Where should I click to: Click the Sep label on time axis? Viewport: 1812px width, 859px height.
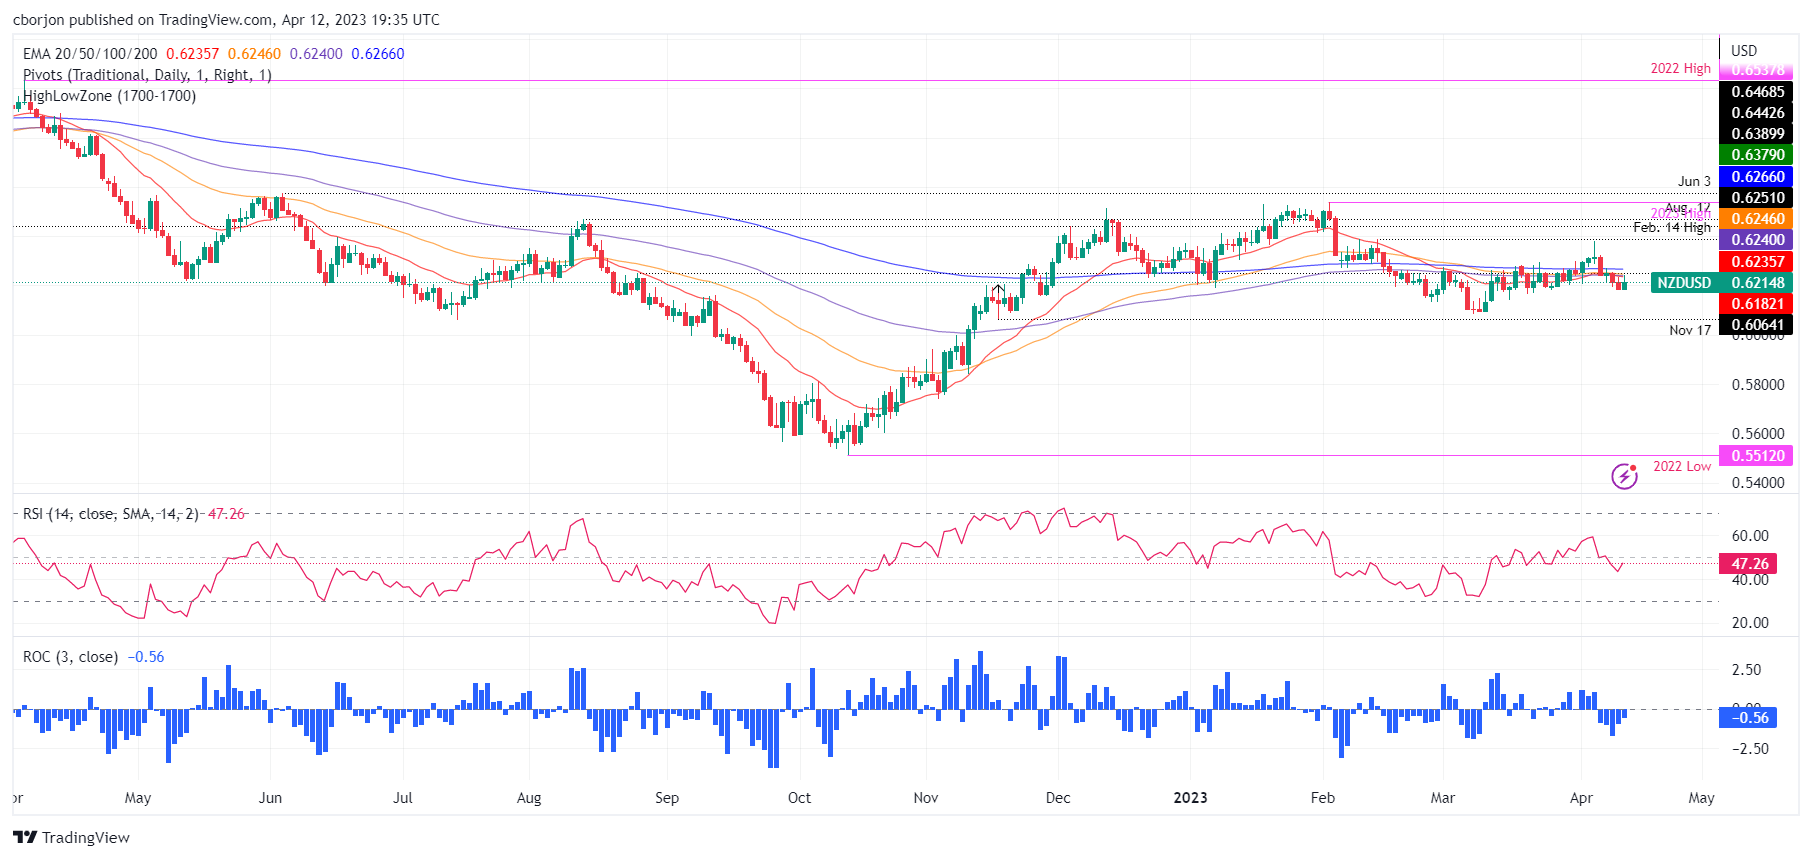[x=667, y=798]
